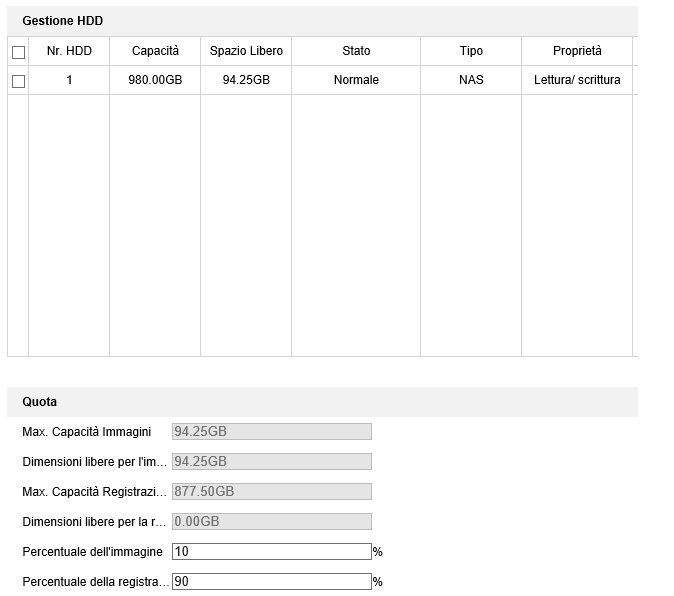674x596 pixels.
Task: Click the free image size field
Action: (x=271, y=462)
